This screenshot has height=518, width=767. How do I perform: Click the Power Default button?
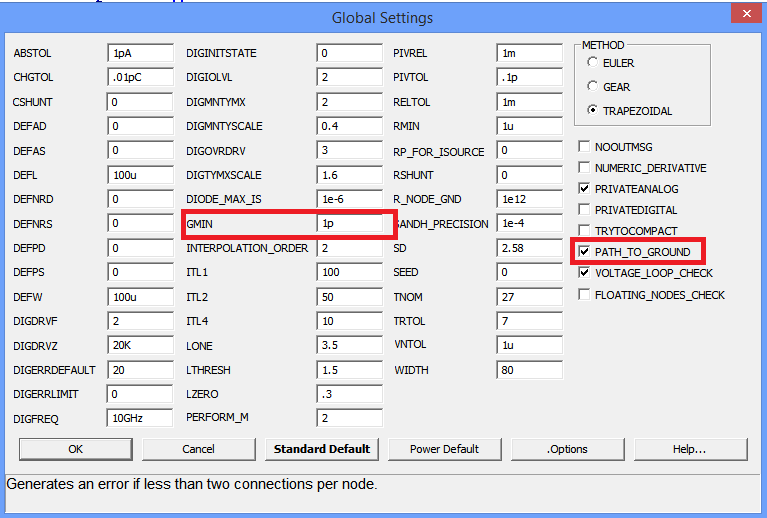(444, 449)
